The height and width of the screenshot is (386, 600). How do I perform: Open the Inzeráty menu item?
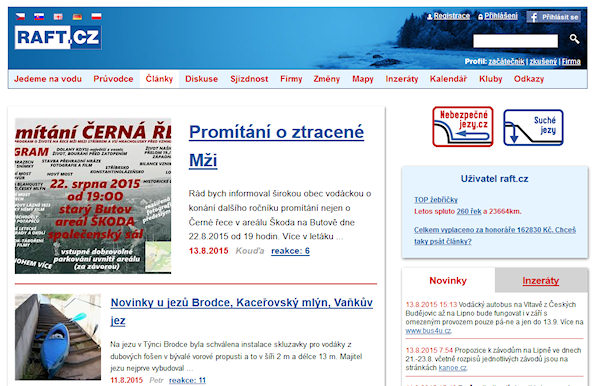click(402, 79)
